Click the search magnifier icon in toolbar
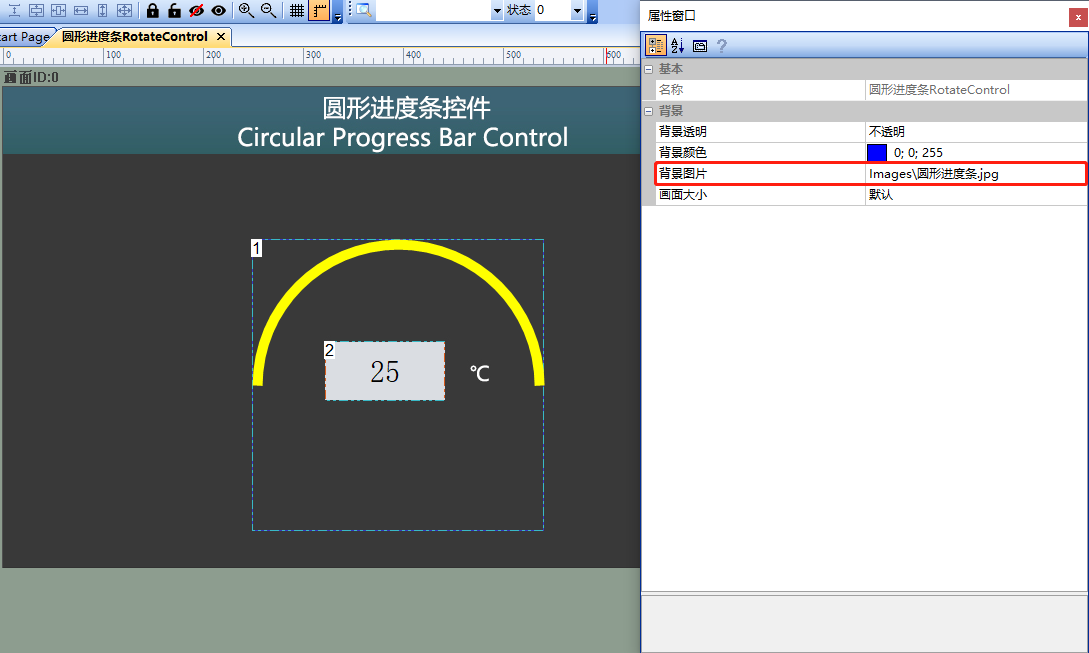Screen dimensions: 1089x653 point(364,10)
